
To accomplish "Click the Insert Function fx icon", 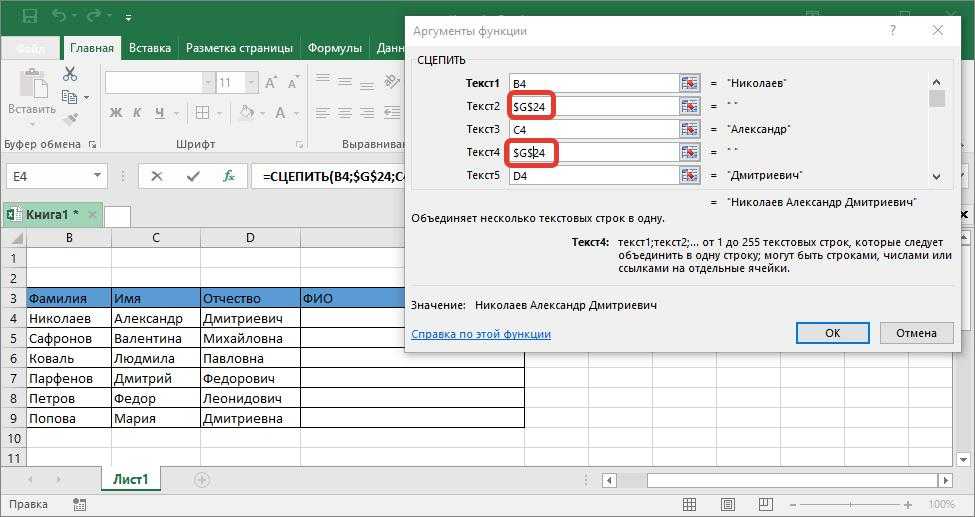I will [229, 176].
